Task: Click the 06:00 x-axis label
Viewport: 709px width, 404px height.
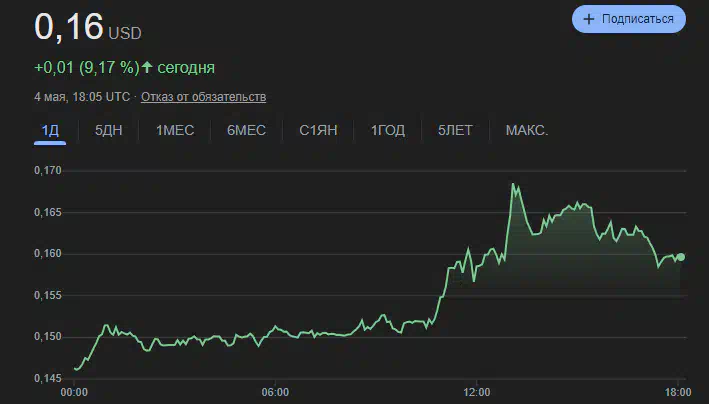Action: coord(275,392)
